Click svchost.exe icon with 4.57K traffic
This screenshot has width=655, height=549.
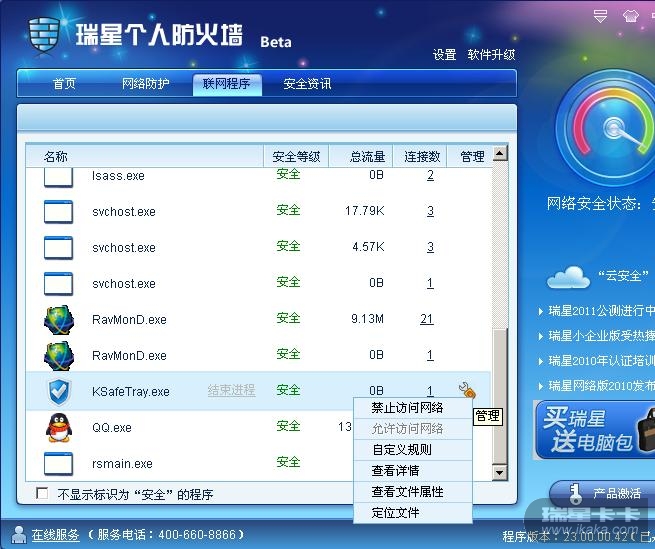(58, 247)
